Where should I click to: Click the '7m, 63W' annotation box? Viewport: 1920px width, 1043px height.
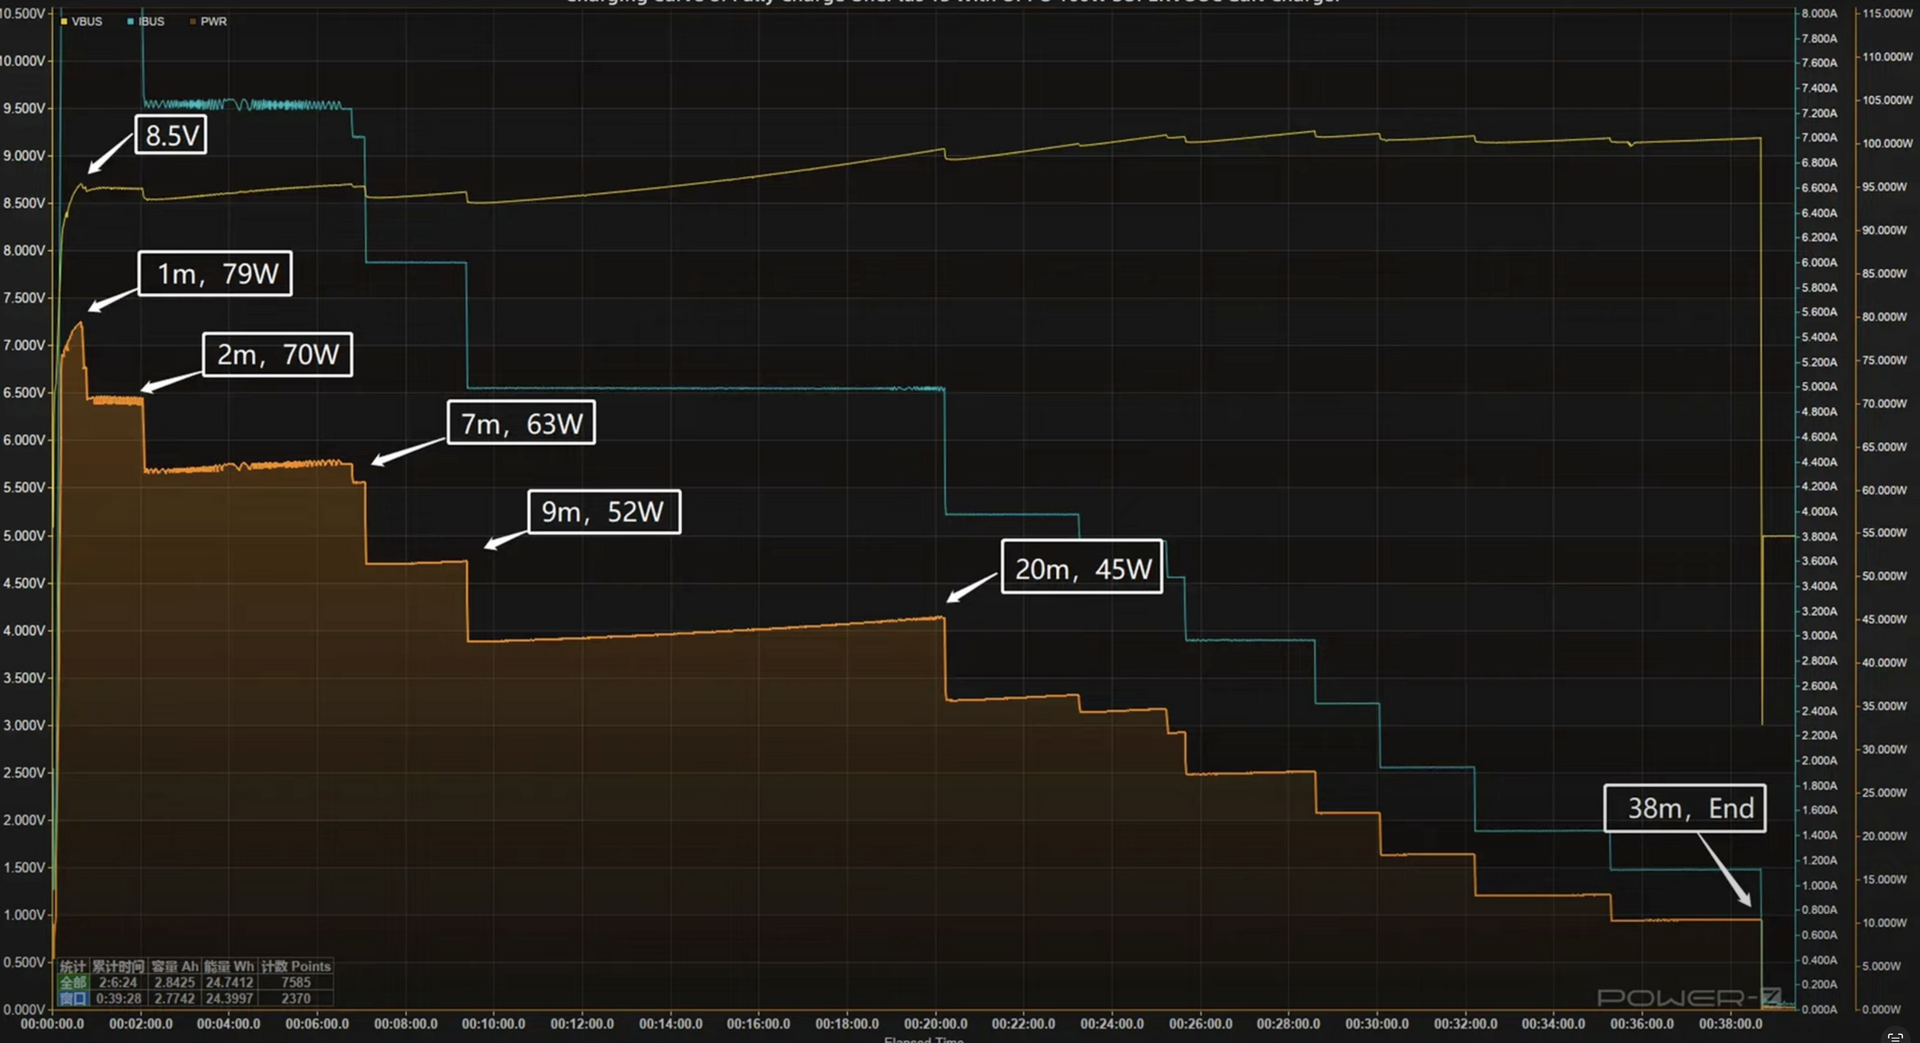click(521, 423)
